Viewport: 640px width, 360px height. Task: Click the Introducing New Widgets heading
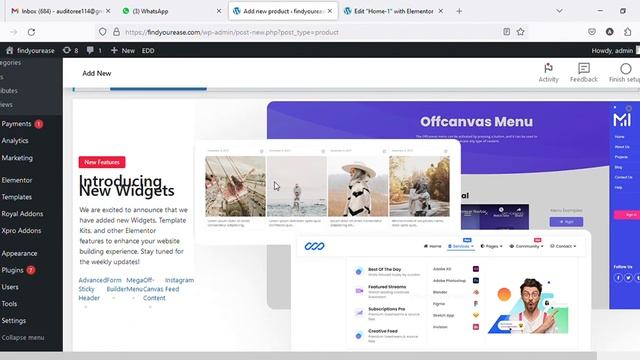(x=127, y=186)
